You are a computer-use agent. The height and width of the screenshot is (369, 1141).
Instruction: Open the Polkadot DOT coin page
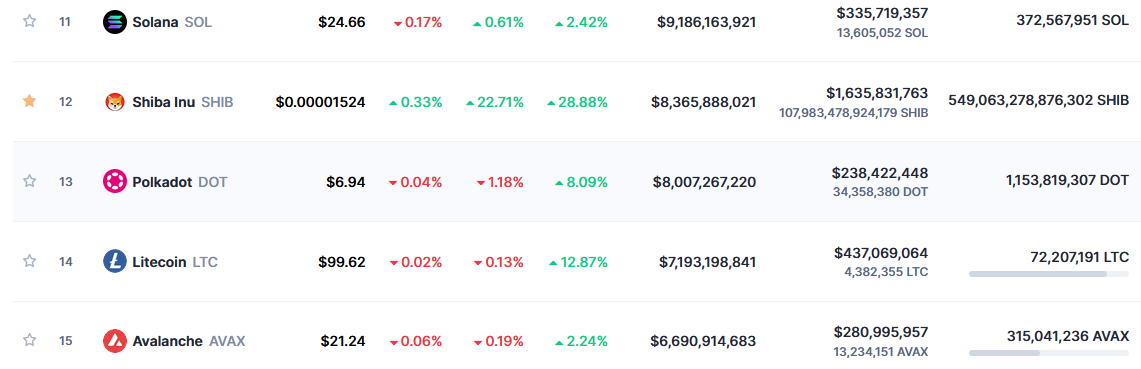point(180,182)
